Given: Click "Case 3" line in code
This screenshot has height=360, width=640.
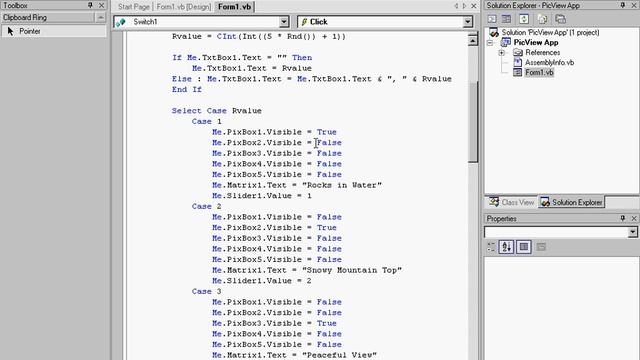Looking at the screenshot, I should tap(207, 291).
